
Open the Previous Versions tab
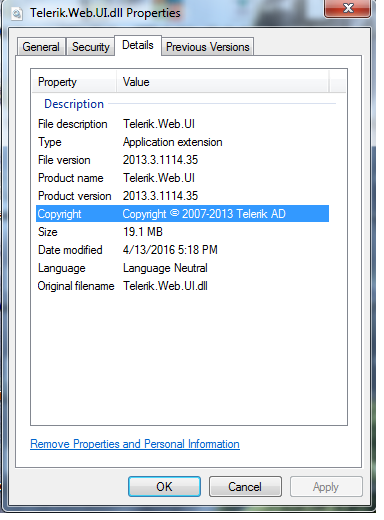coord(207,47)
